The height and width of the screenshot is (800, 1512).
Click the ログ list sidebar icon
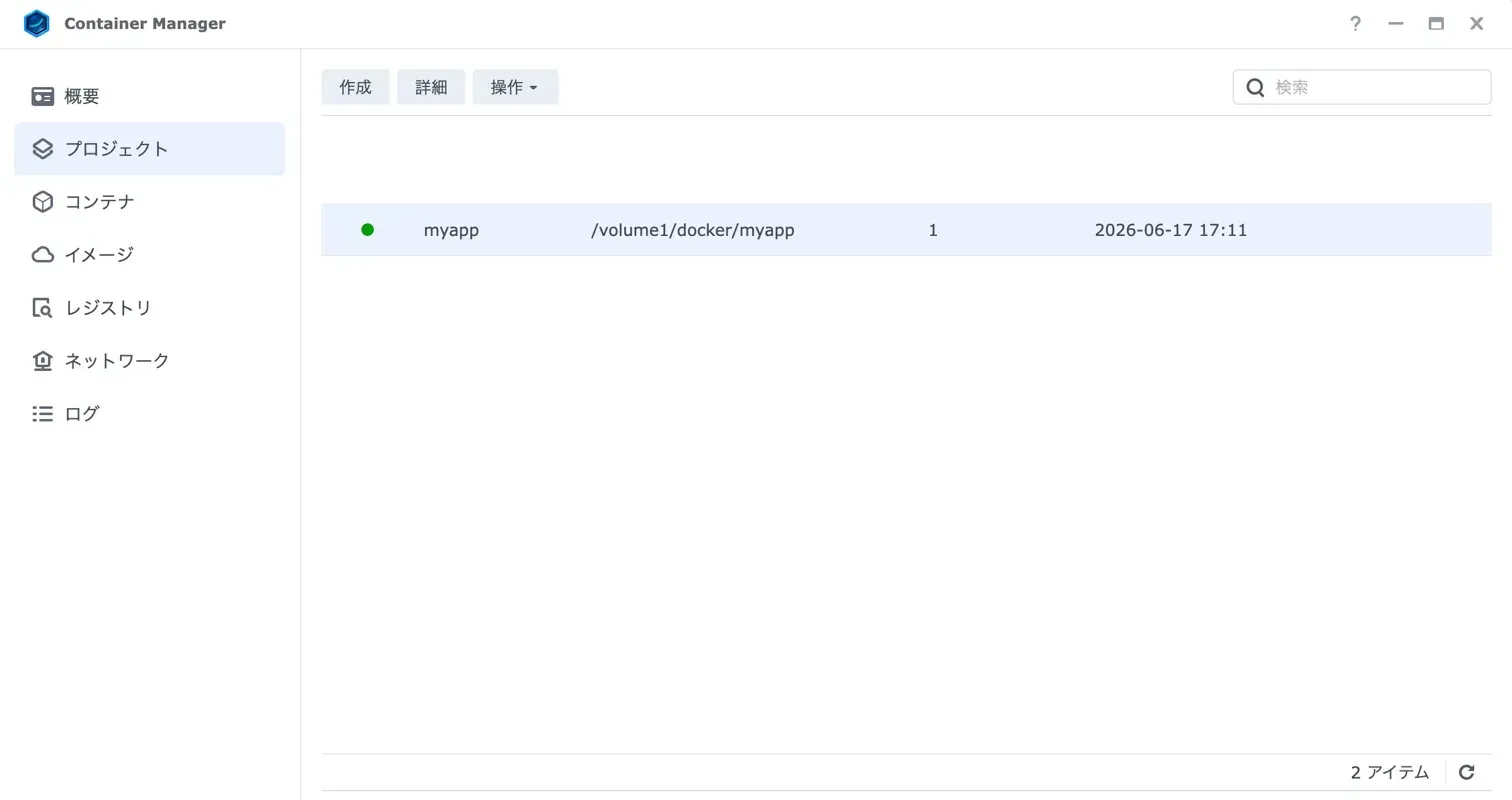42,414
